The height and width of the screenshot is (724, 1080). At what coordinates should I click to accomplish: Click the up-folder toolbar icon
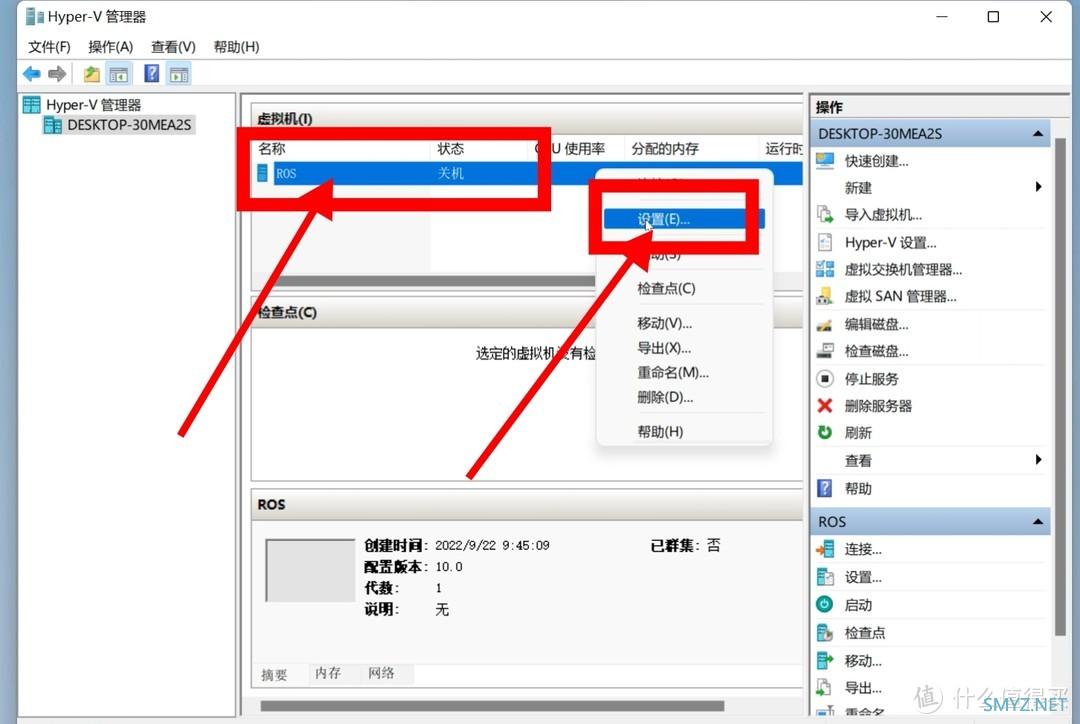(92, 74)
